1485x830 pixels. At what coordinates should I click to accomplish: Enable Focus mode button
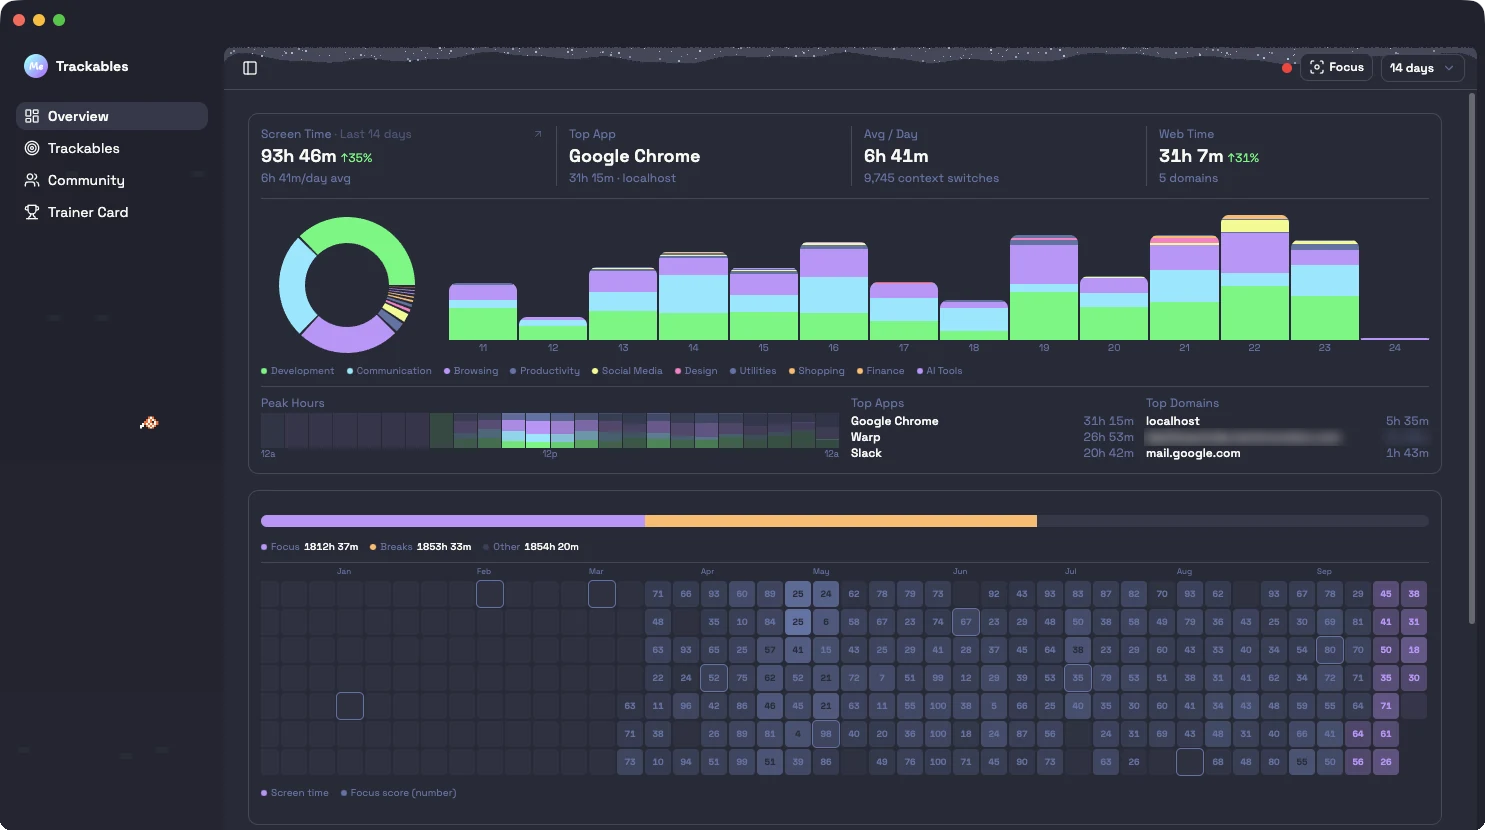click(1336, 67)
